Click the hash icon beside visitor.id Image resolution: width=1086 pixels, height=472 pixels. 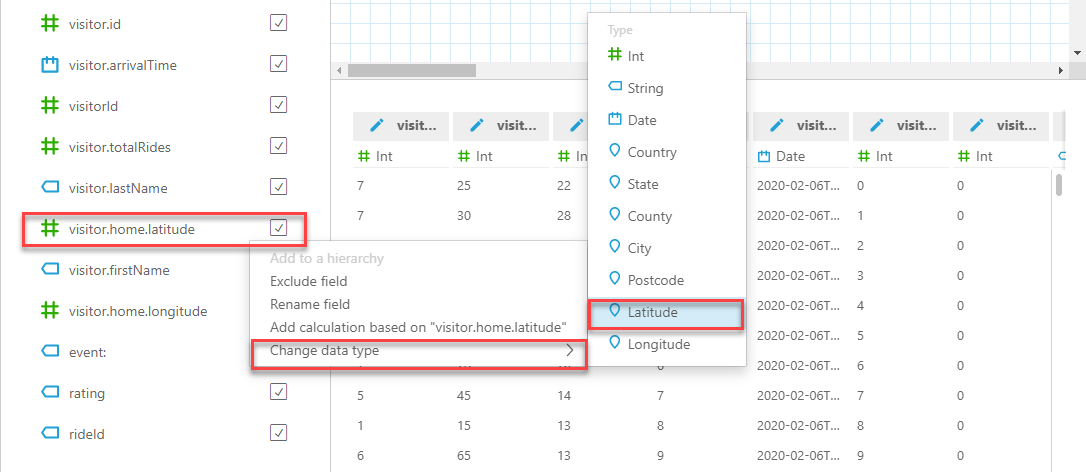pos(49,24)
